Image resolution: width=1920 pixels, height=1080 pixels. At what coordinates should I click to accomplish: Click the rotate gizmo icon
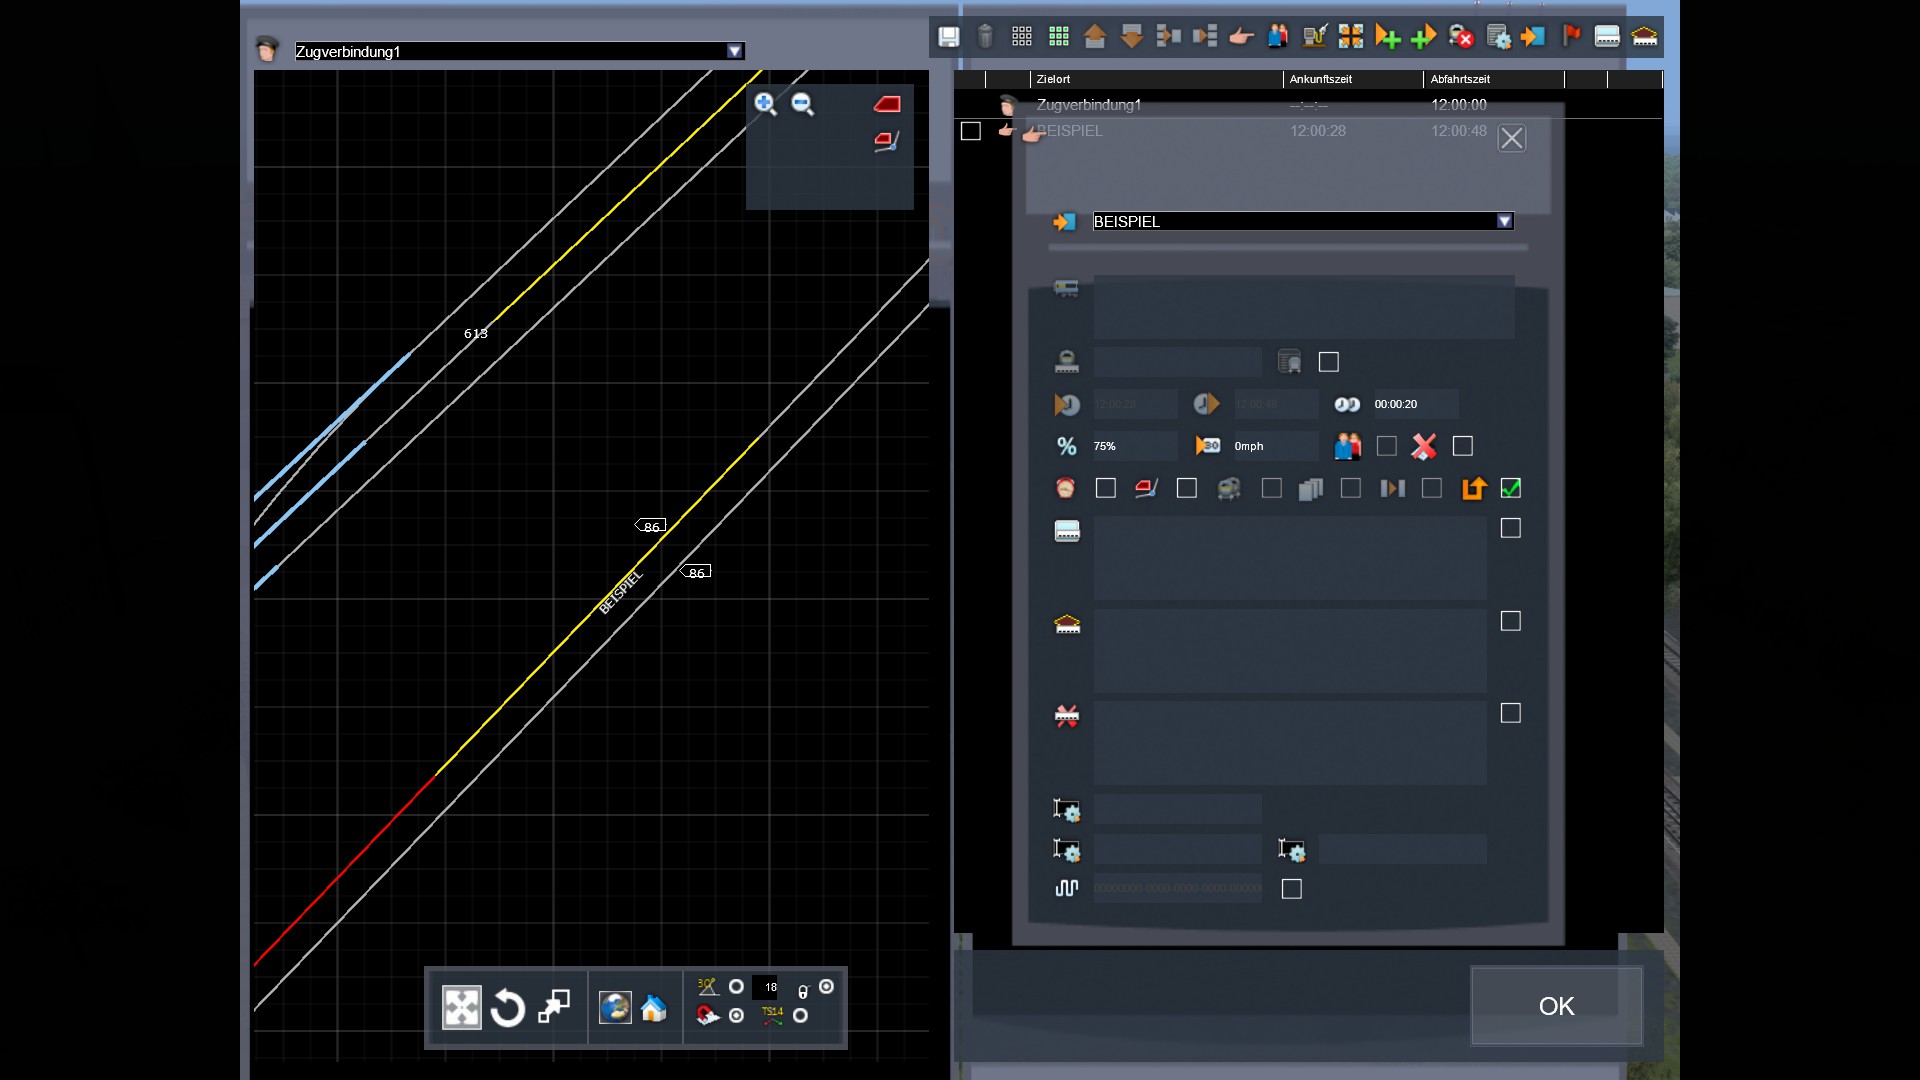508,1008
